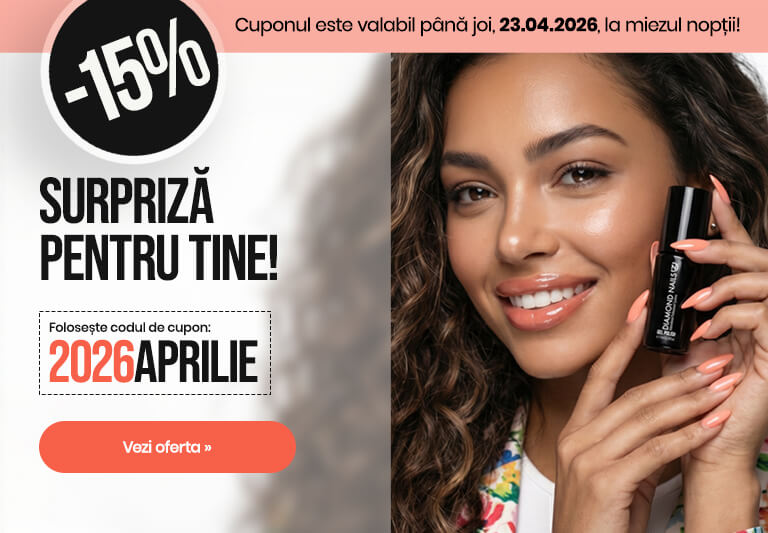The height and width of the screenshot is (533, 768).
Task: Click the pink coupon validity banner text
Action: tap(487, 25)
